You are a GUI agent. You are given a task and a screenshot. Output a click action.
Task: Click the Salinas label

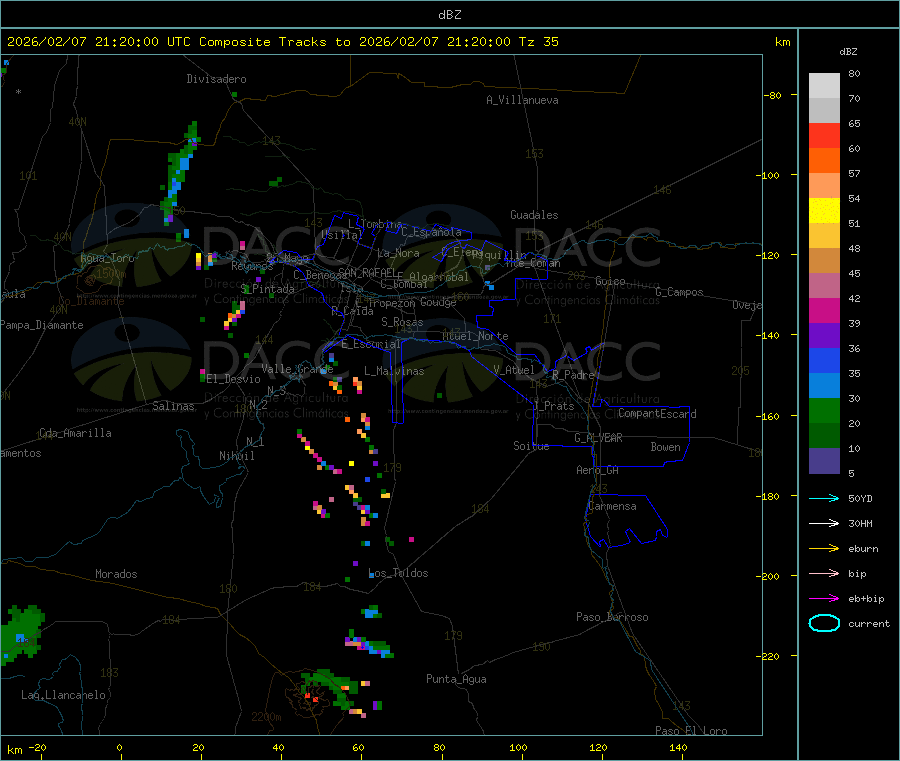click(173, 406)
